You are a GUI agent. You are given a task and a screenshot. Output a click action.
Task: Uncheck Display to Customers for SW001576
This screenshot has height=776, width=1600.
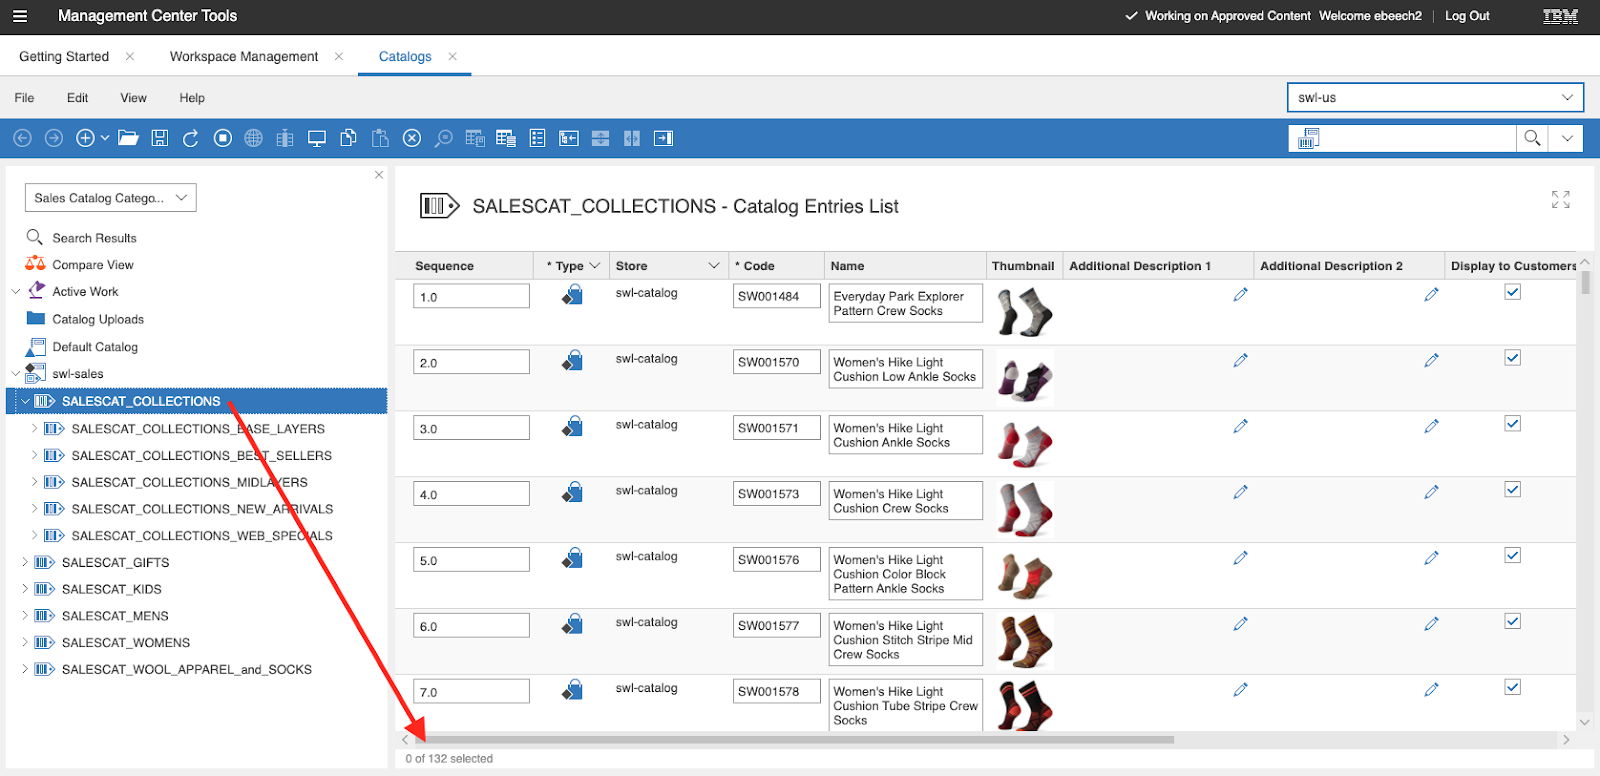1513,556
